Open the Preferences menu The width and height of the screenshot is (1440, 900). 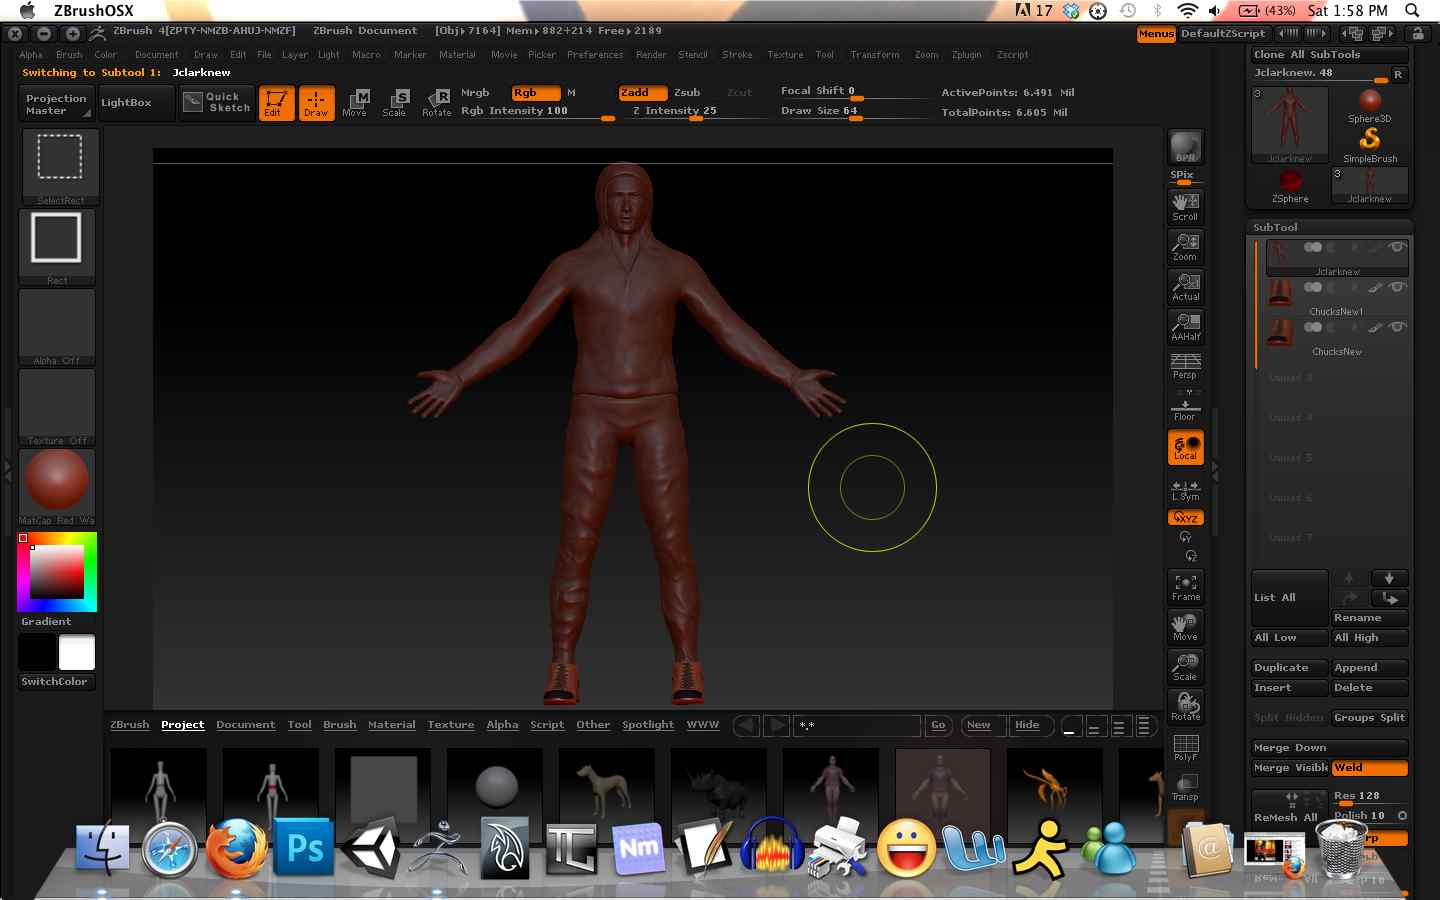[595, 55]
